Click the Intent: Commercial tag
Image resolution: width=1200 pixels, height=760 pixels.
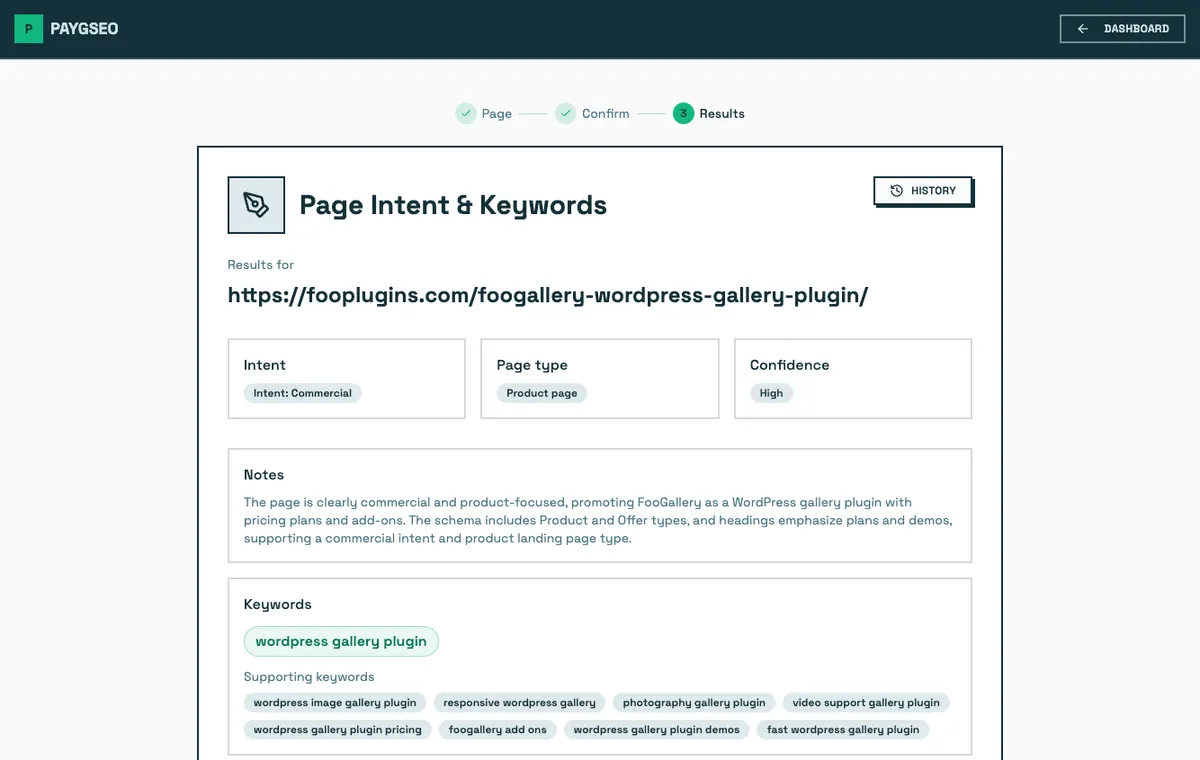tap(302, 393)
